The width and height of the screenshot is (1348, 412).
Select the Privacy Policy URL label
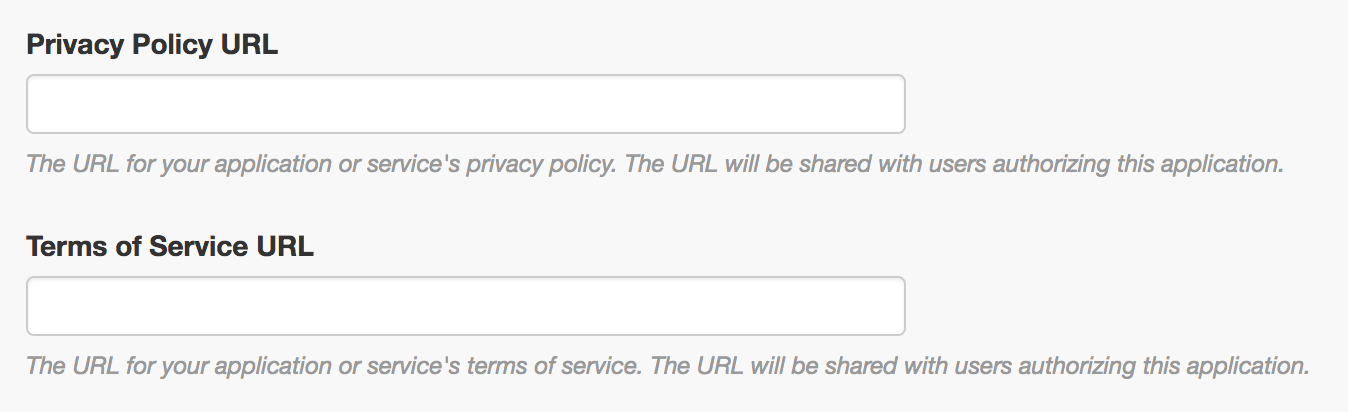[152, 45]
